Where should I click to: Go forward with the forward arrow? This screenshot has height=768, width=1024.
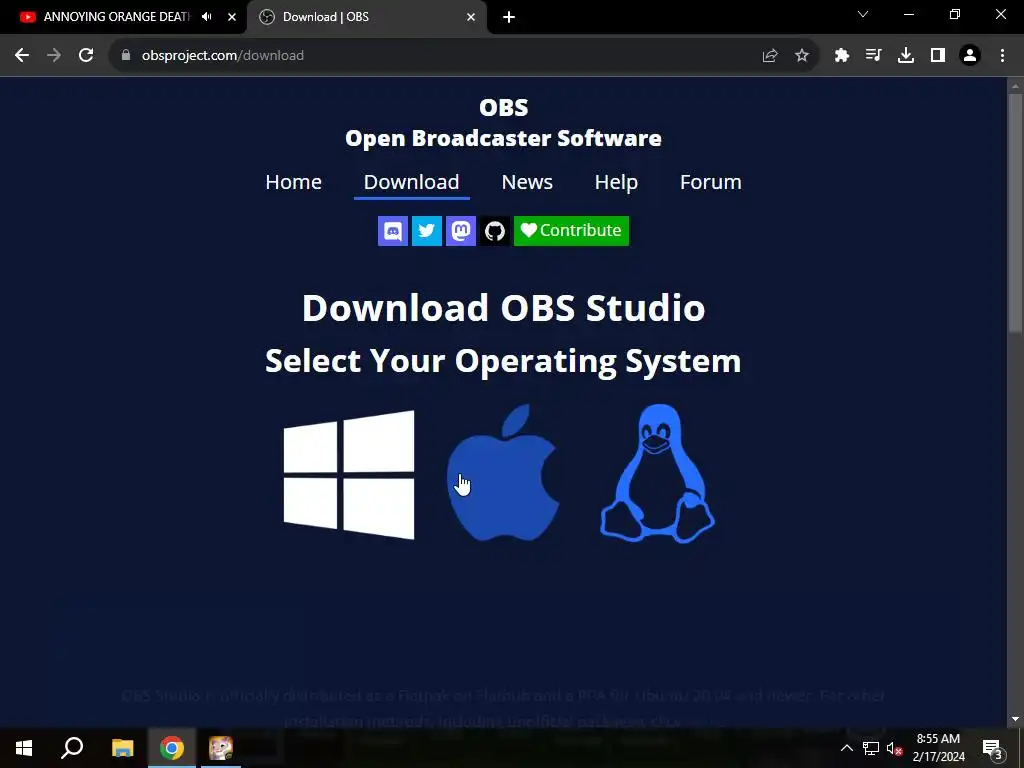54,56
